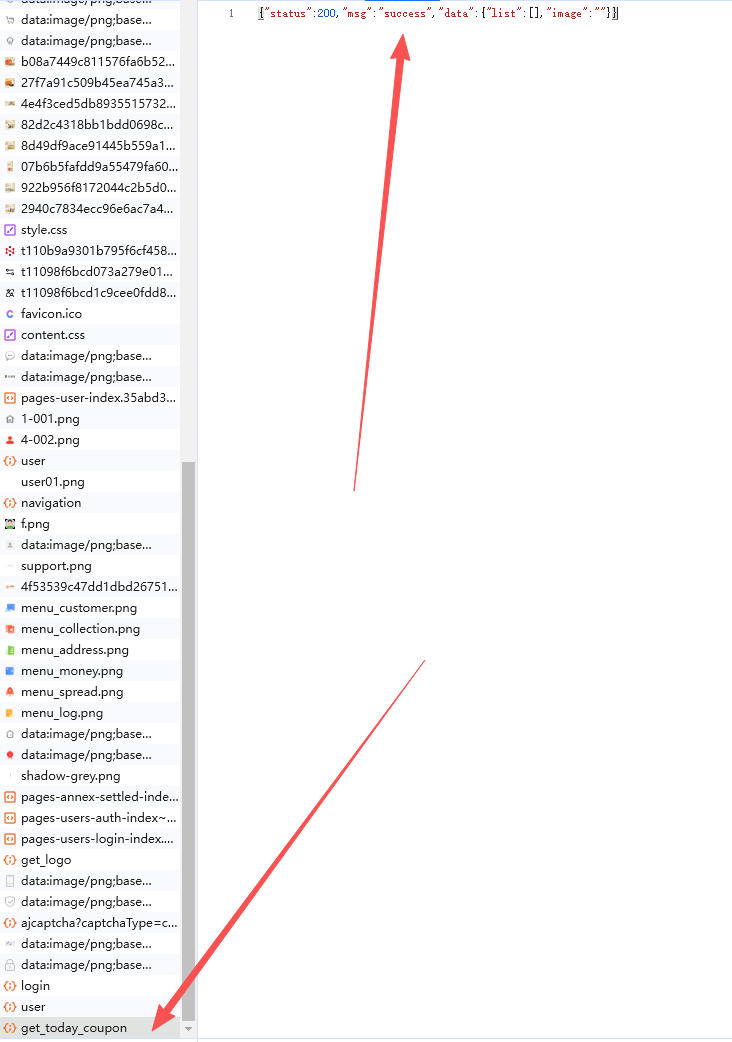Click the JSON icon beside get_today_coupon
Image resolution: width=732 pixels, height=1042 pixels.
tap(10, 1027)
